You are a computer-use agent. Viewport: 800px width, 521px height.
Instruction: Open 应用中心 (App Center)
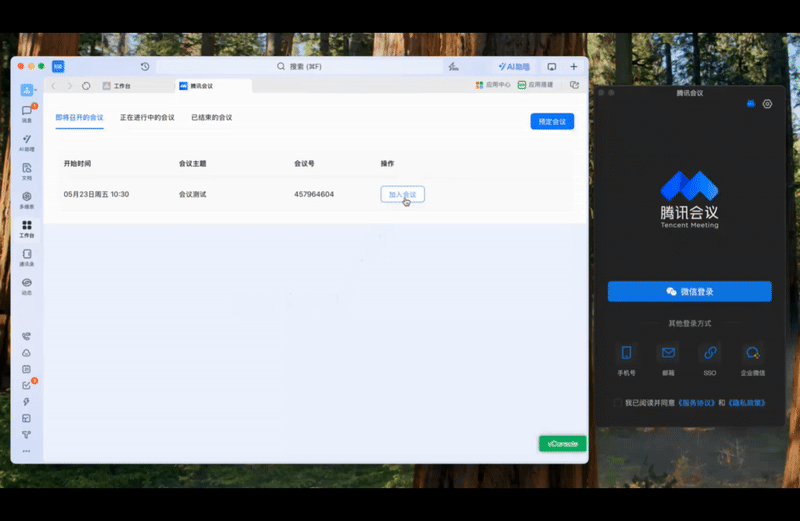(x=493, y=85)
